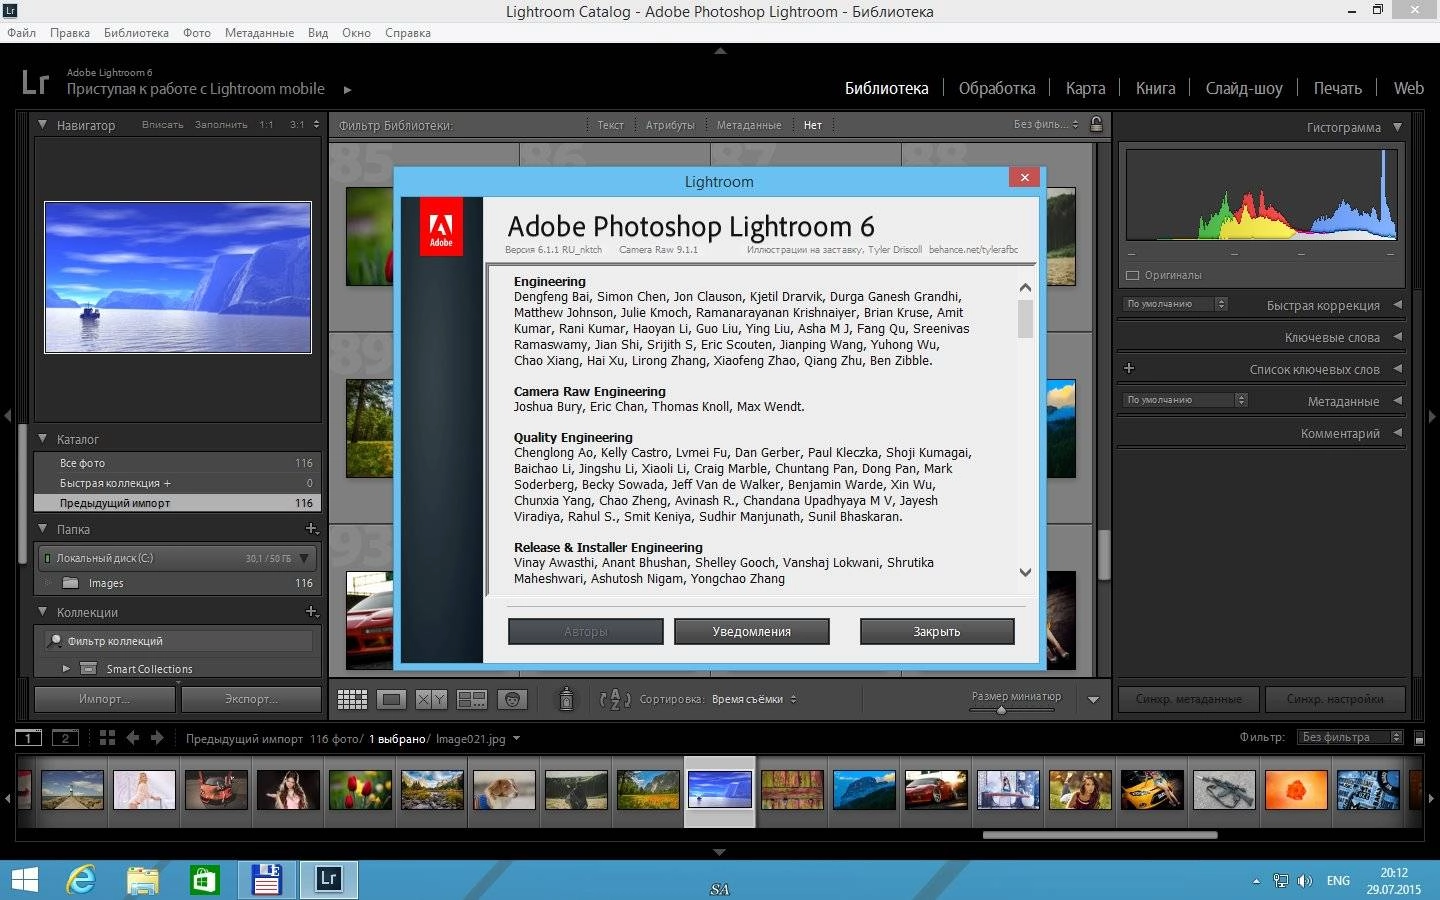The height and width of the screenshot is (900, 1440).
Task: Click Smart Collections set icon
Action: coord(88,669)
